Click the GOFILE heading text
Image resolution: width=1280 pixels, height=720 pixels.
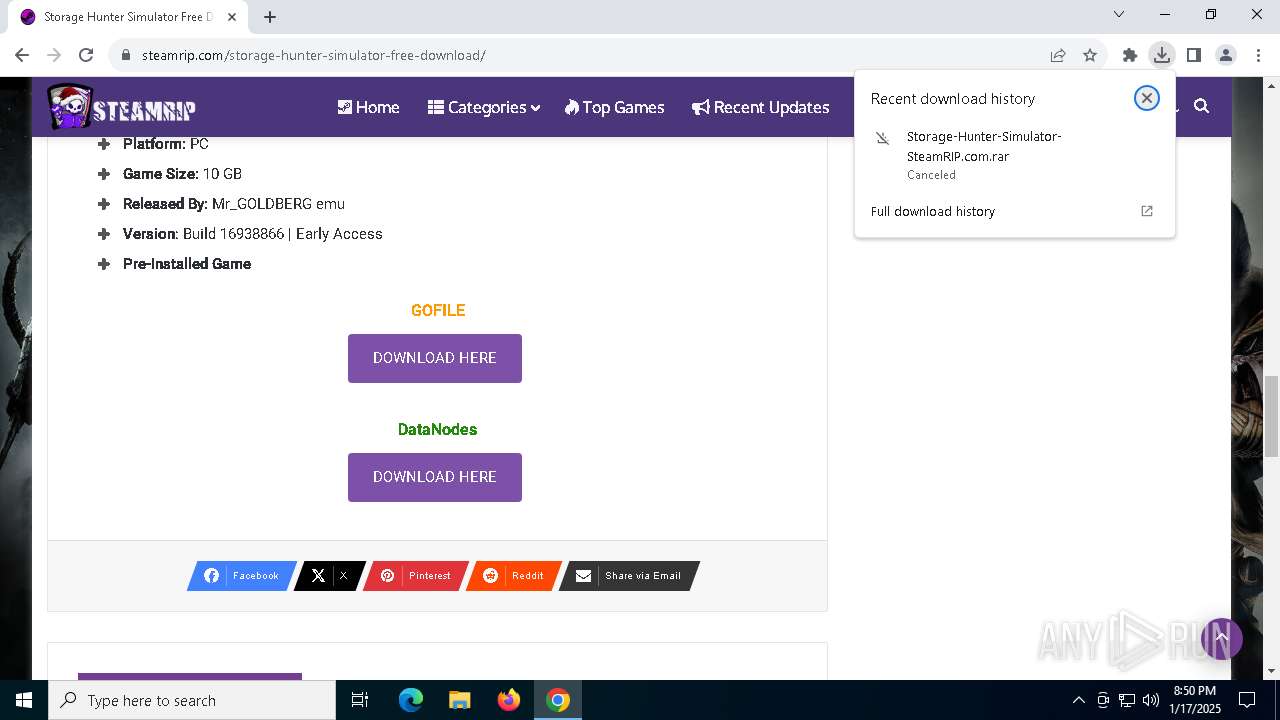tap(438, 310)
